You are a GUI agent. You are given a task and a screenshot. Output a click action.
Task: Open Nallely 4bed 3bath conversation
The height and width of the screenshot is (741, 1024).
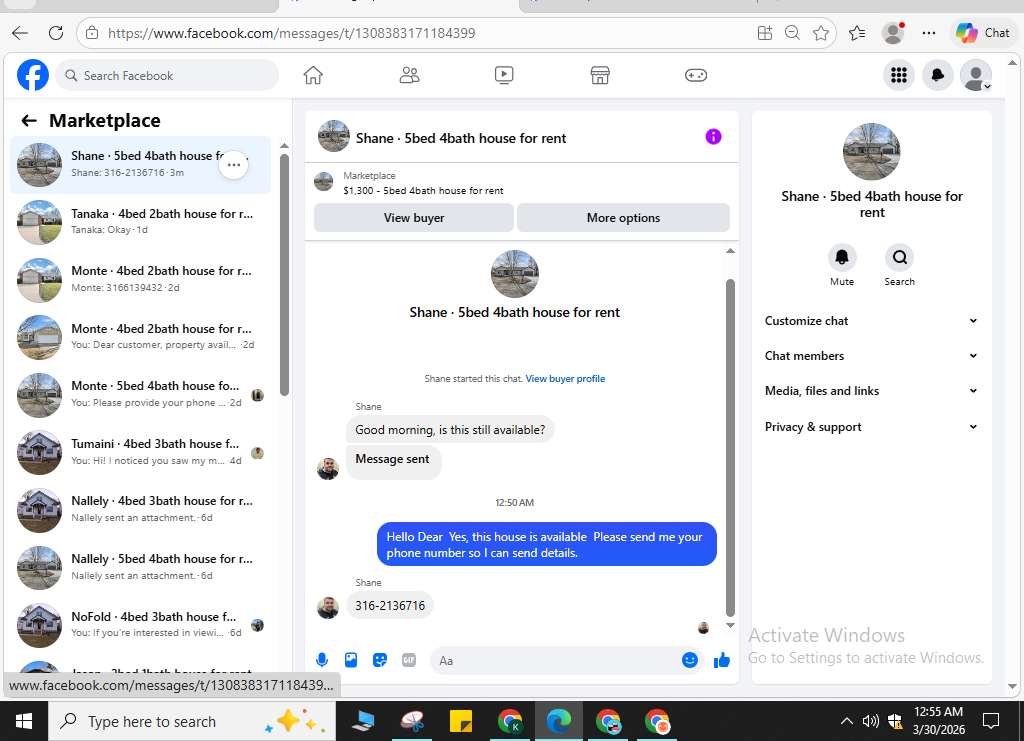[x=140, y=509]
